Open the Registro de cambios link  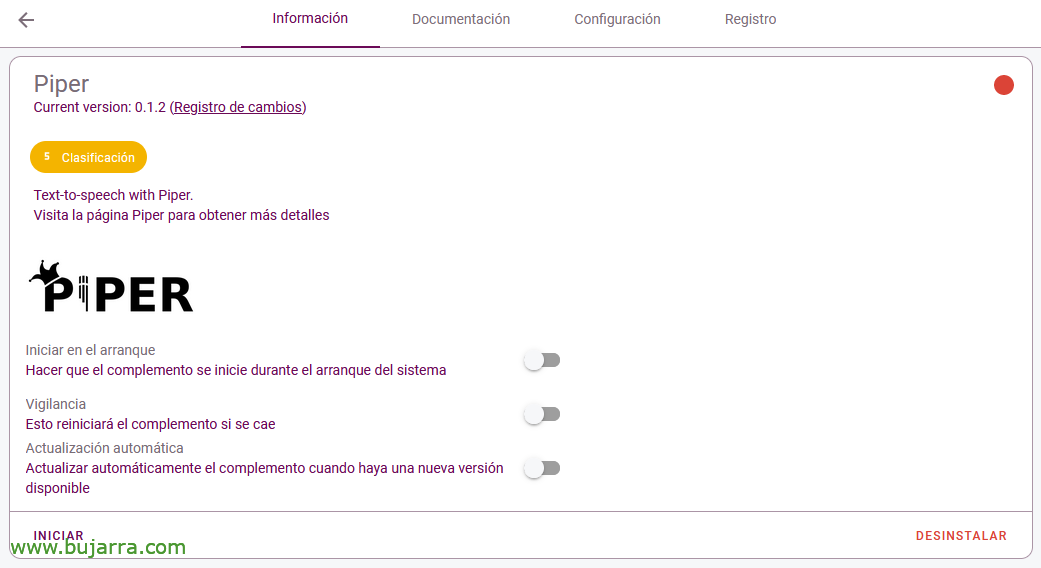(x=238, y=107)
